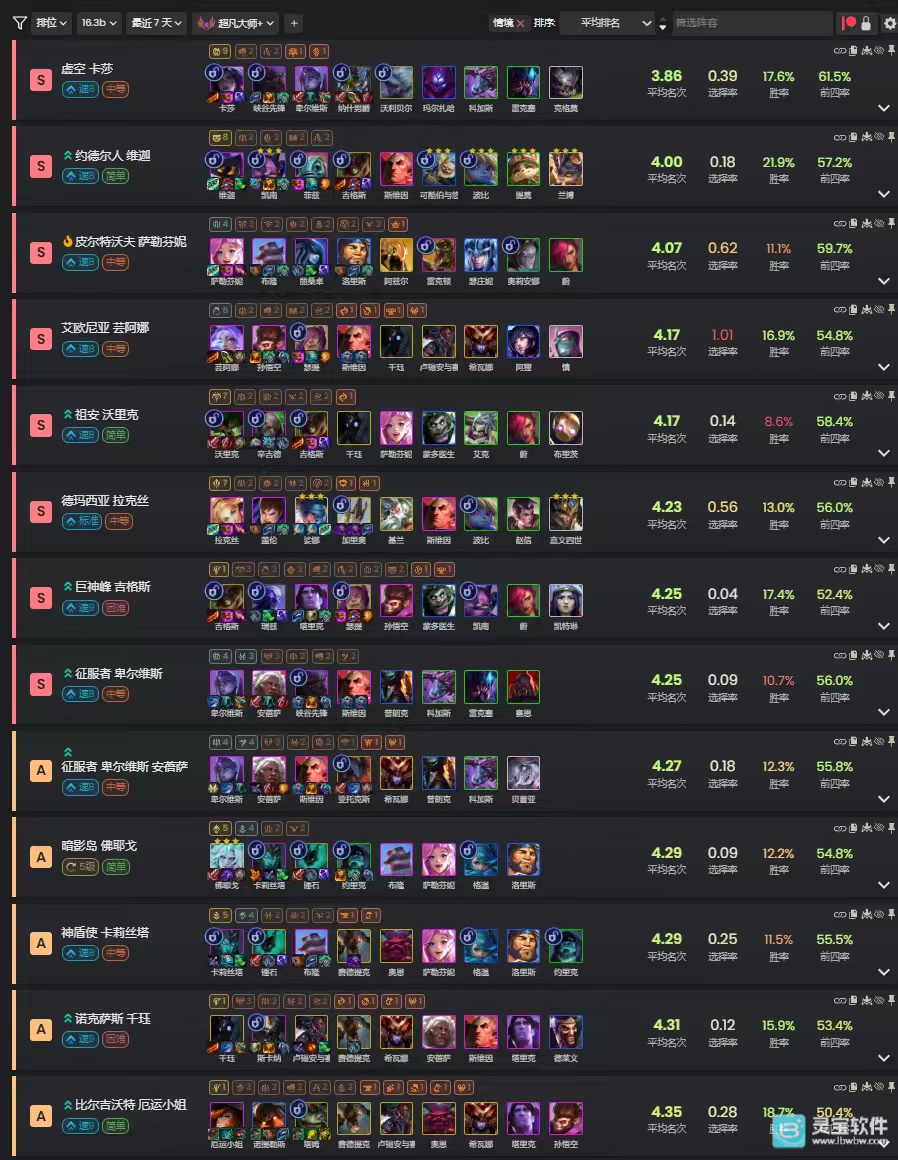
Task: Open the 最近 7 天 time range menu
Action: 156,23
